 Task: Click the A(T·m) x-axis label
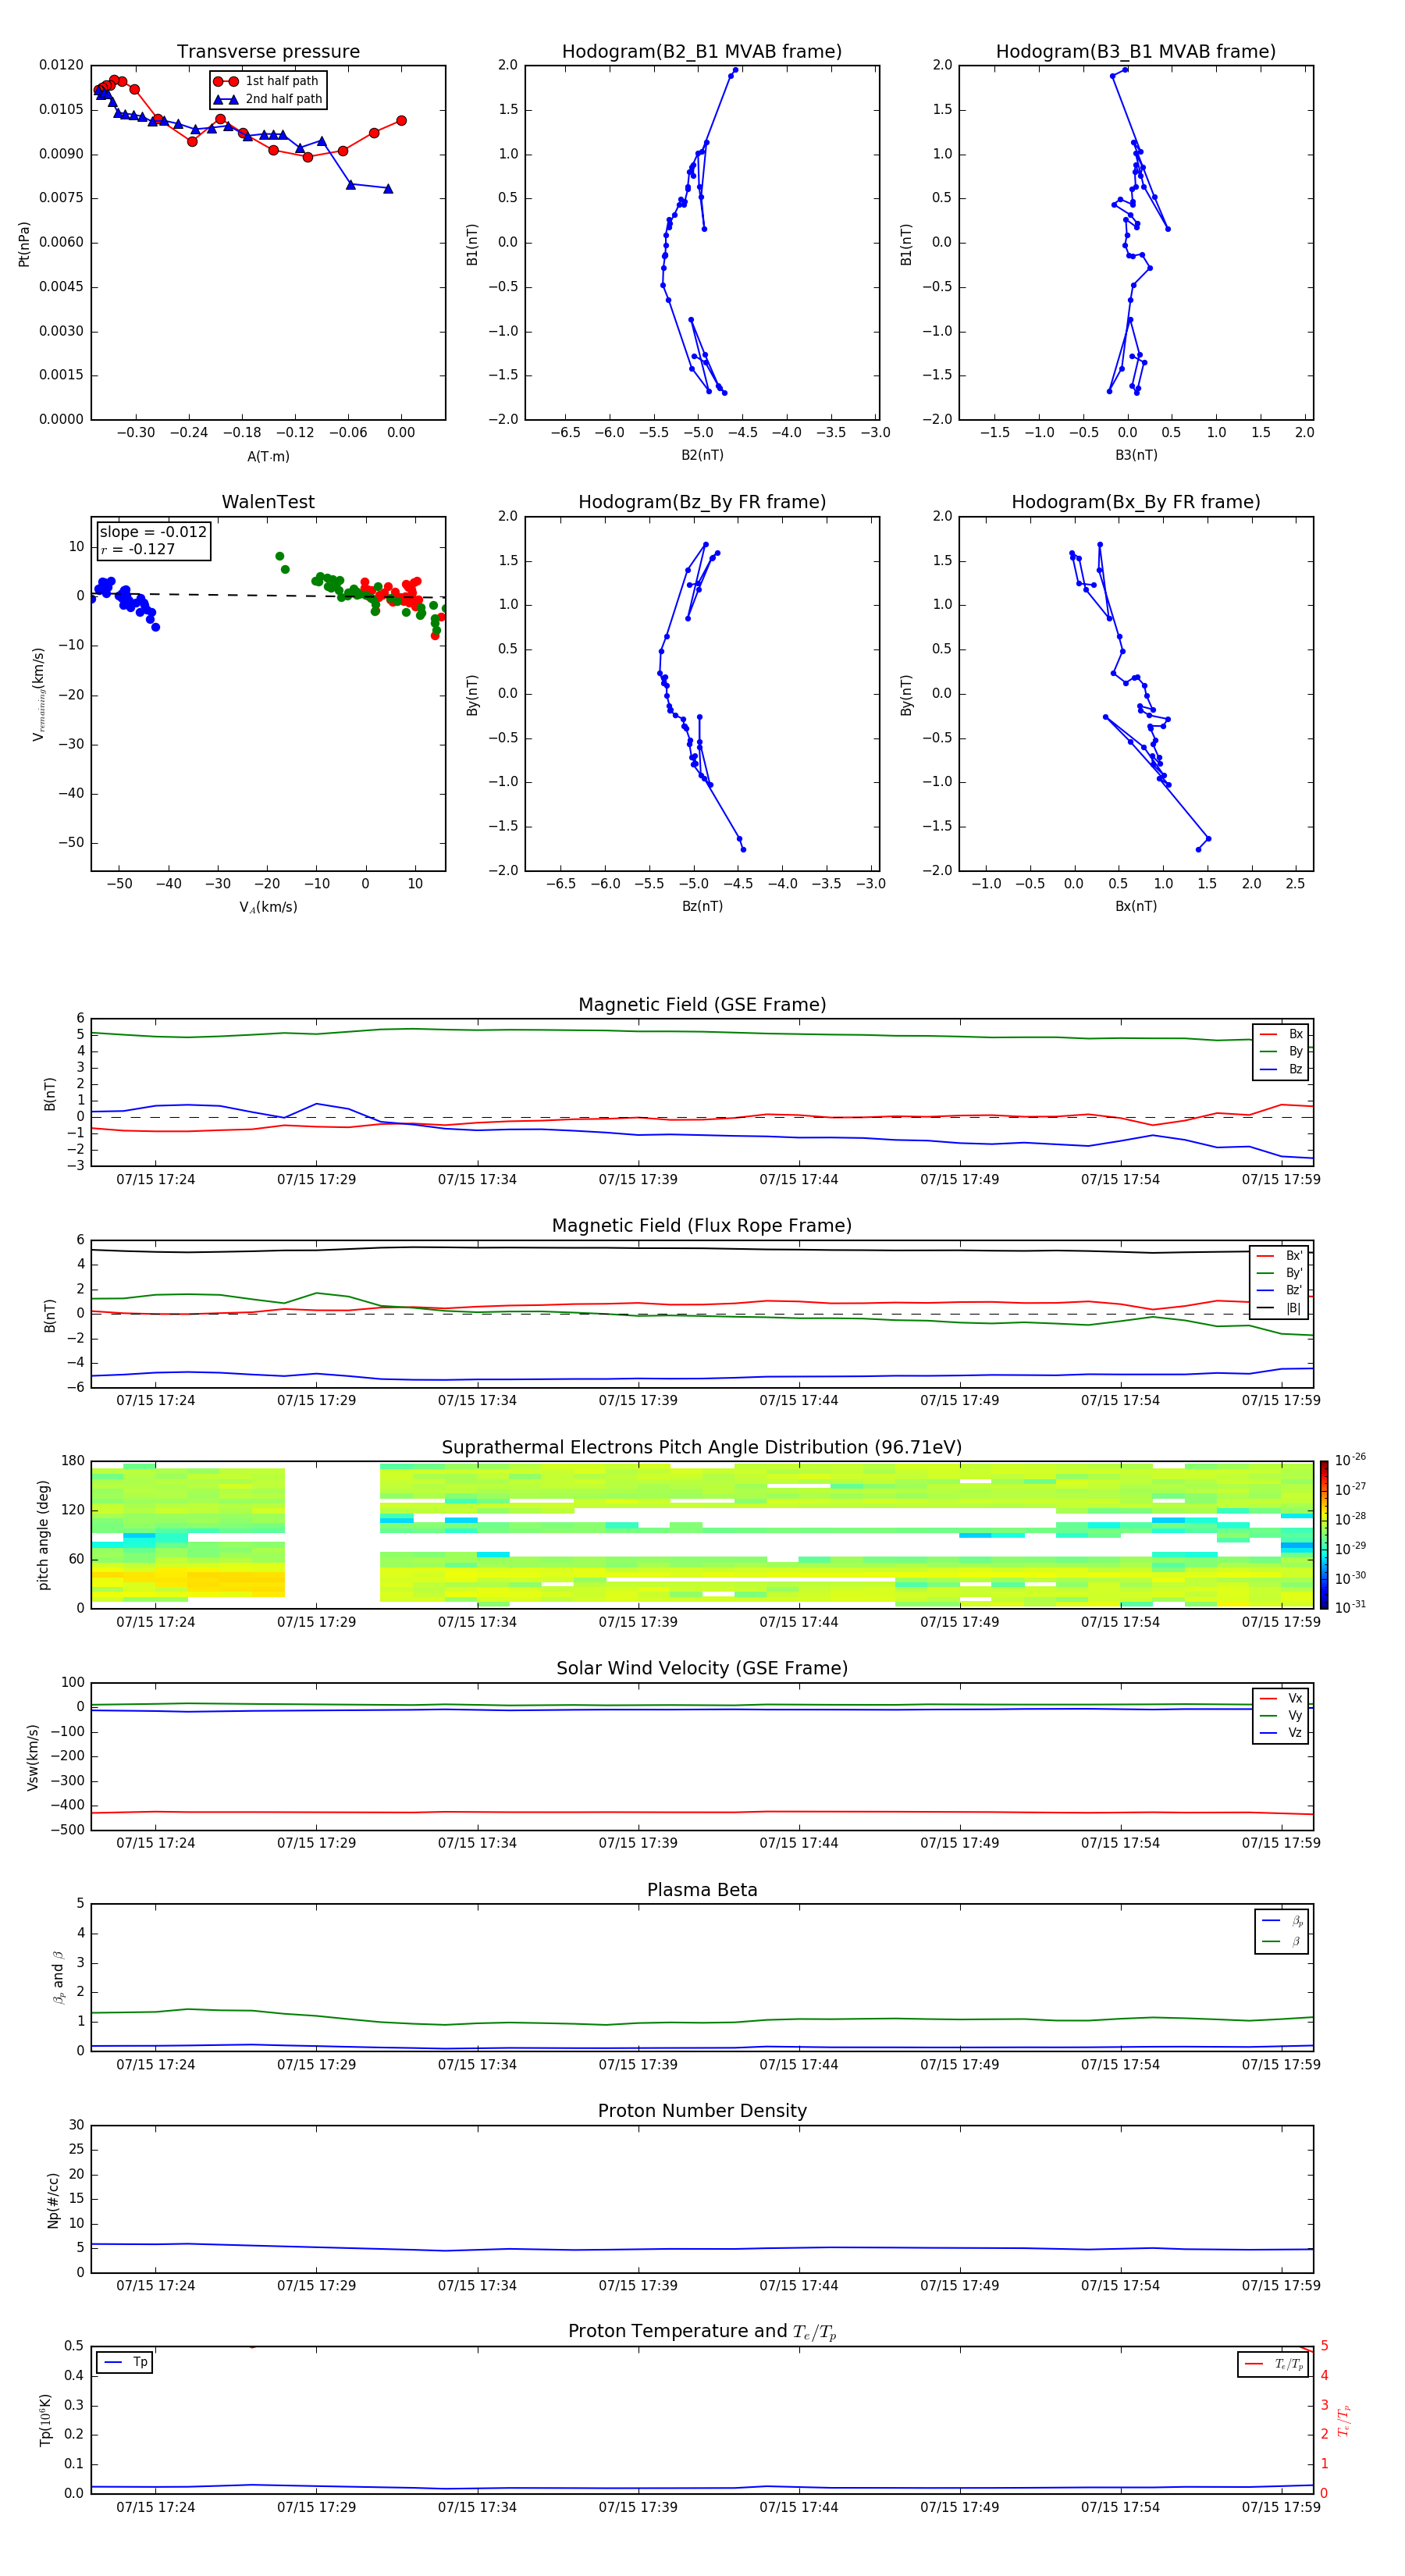coord(268,457)
